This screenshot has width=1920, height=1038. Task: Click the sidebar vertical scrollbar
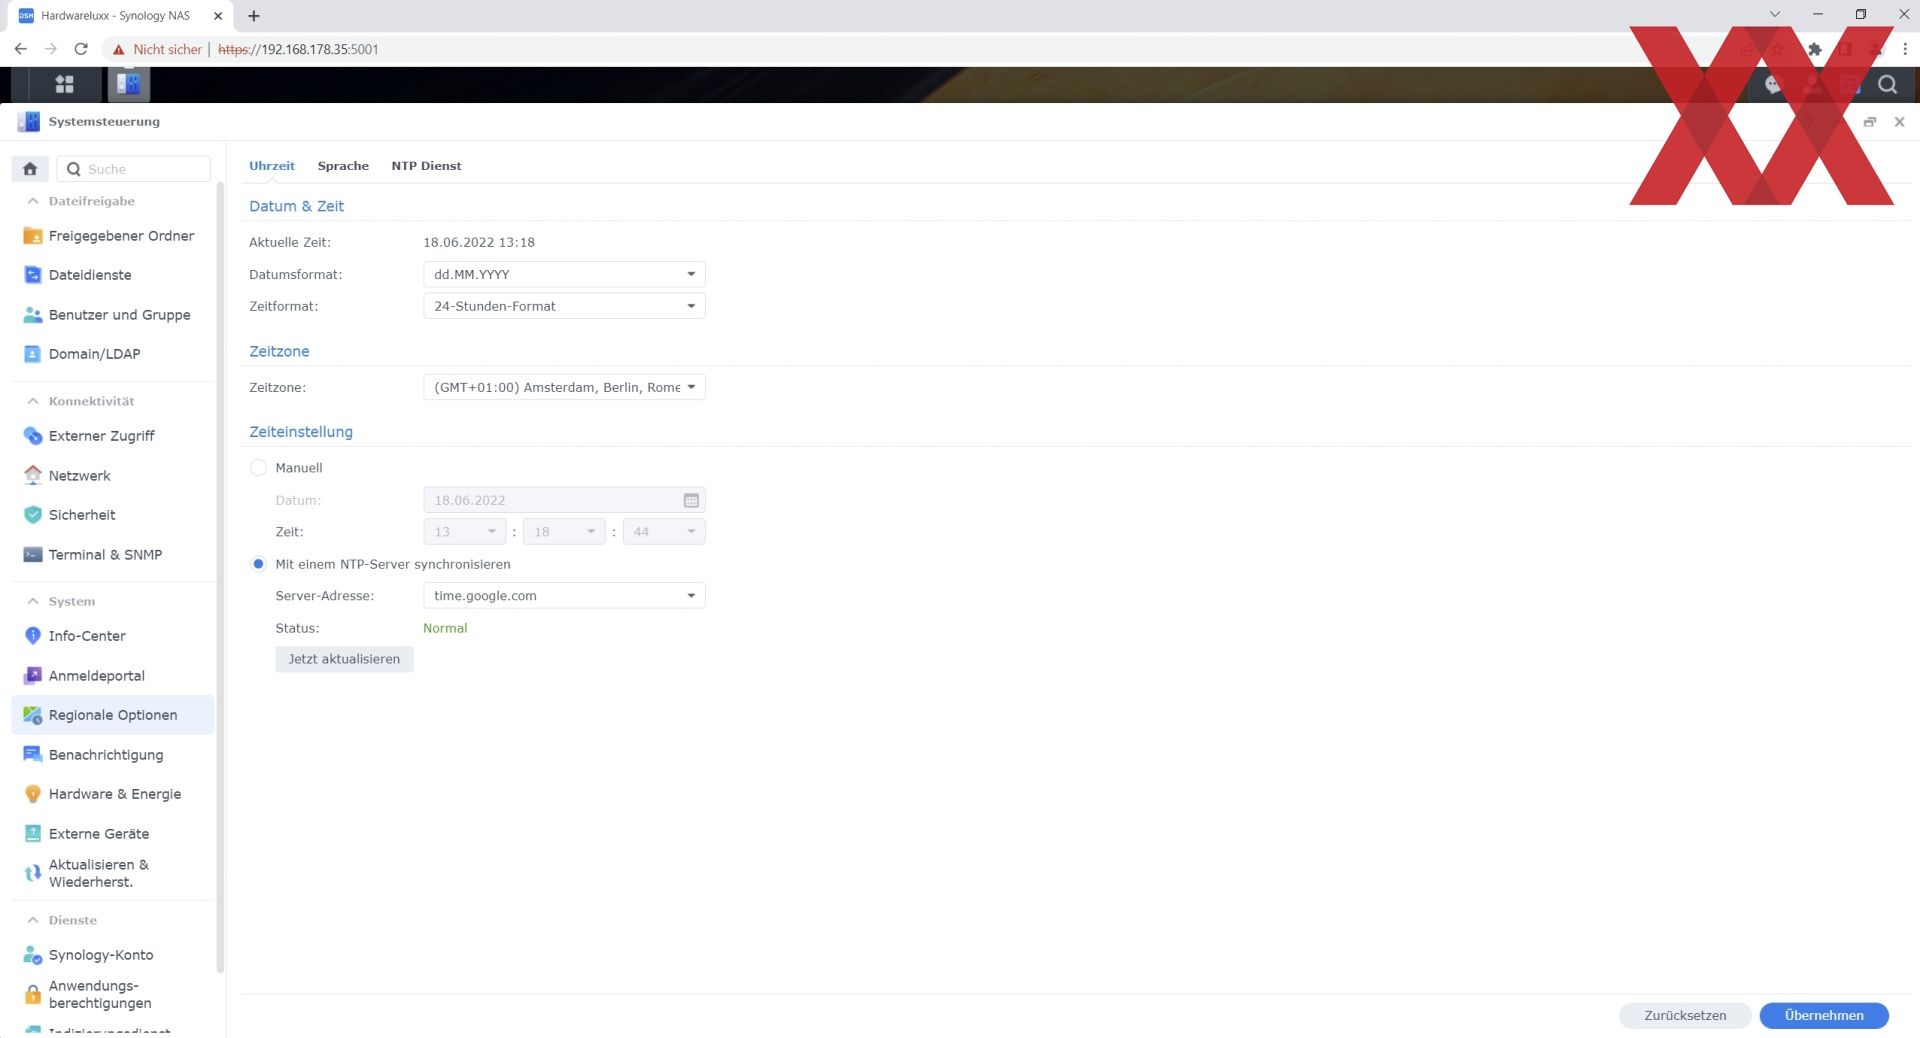pyautogui.click(x=220, y=575)
